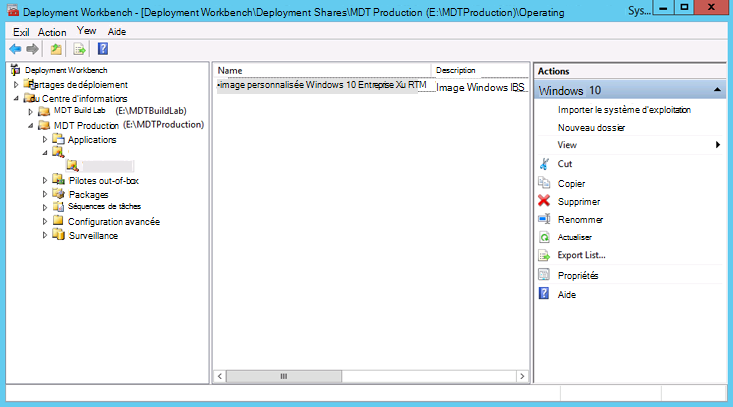Click the MDT Build Lab folder icon
This screenshot has height=407, width=733.
coord(44,111)
